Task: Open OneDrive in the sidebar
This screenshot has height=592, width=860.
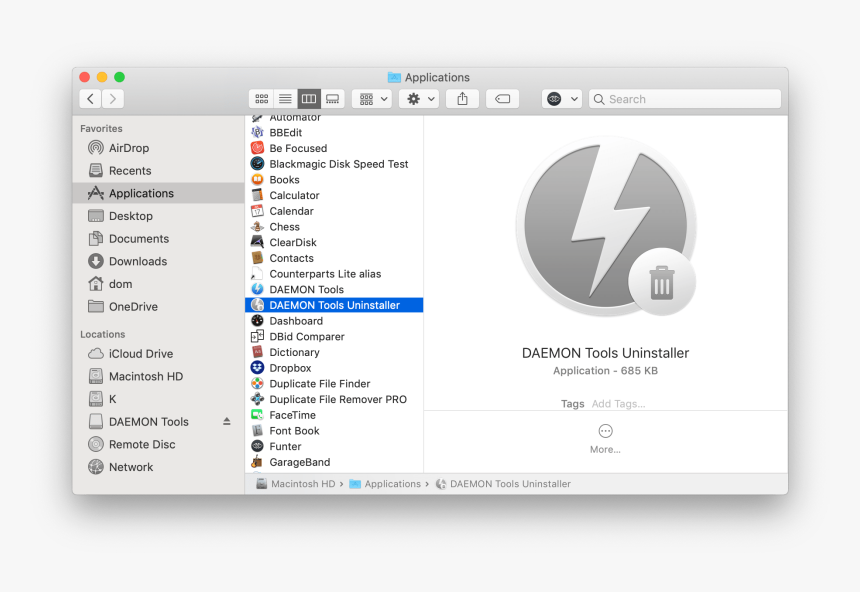Action: [x=158, y=307]
